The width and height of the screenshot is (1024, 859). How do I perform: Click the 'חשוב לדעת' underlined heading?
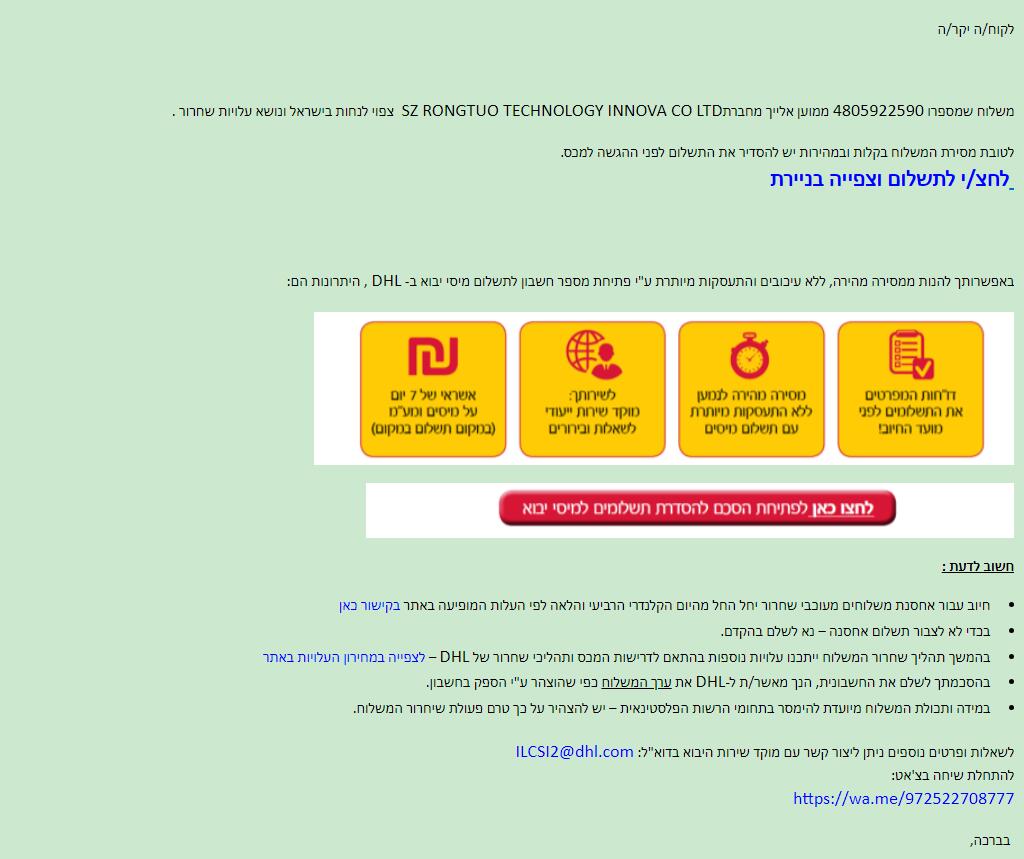[x=978, y=566]
